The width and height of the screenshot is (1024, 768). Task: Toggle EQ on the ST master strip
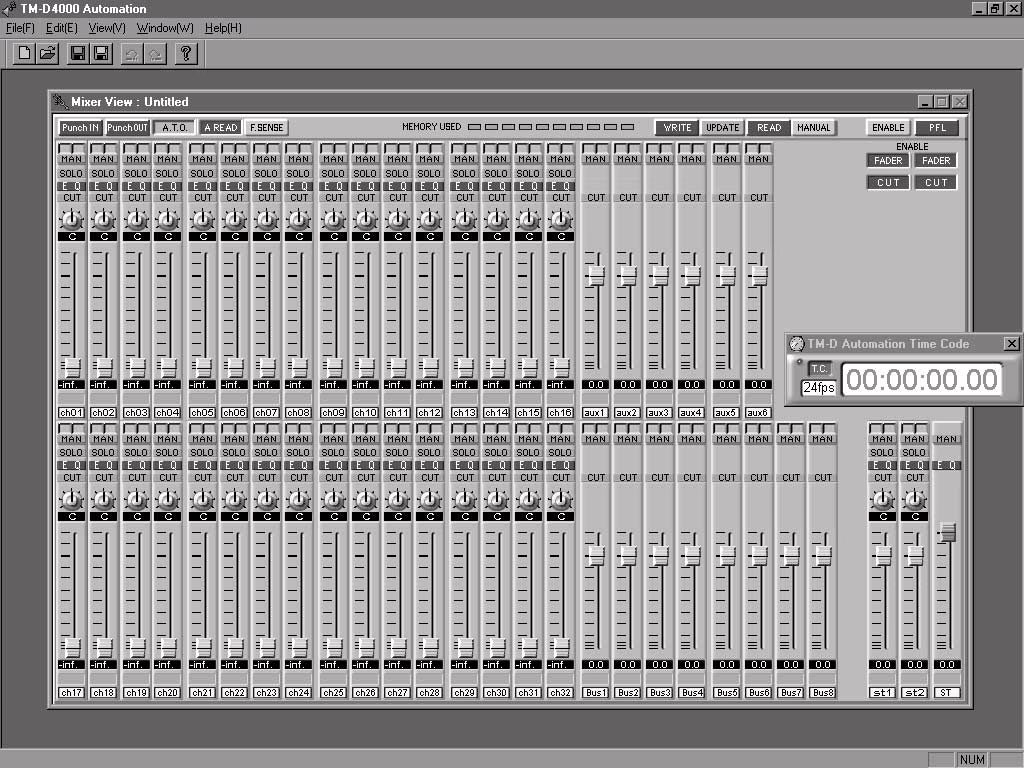tap(946, 466)
